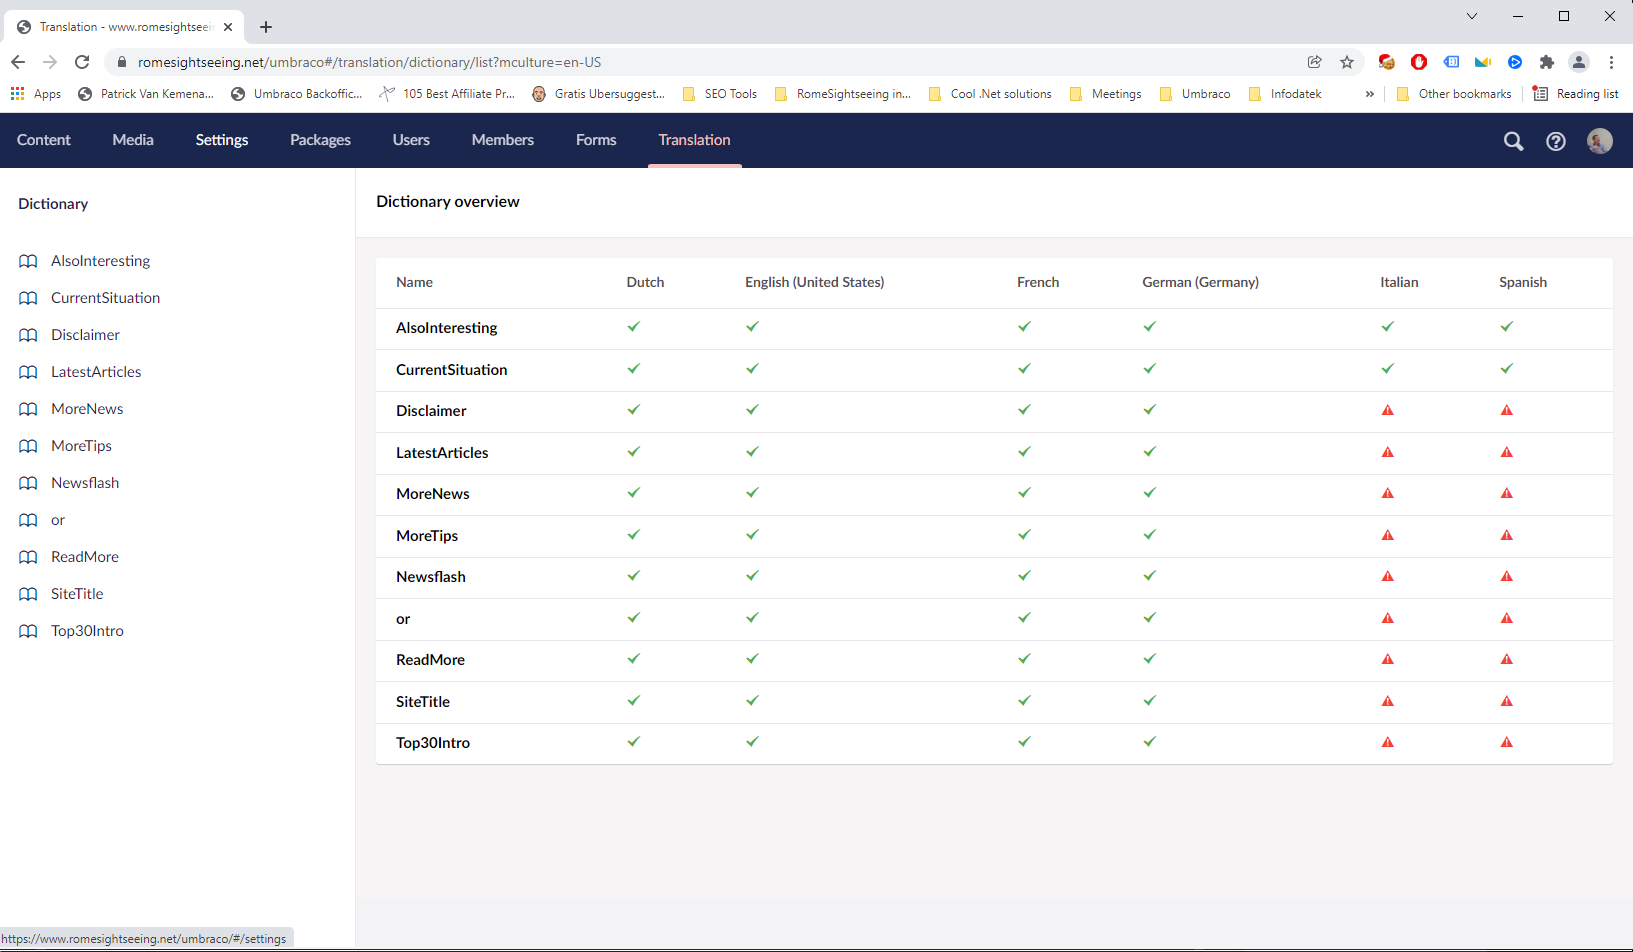Click the French checkmark for SiteTitle
1633x952 pixels.
tap(1025, 700)
